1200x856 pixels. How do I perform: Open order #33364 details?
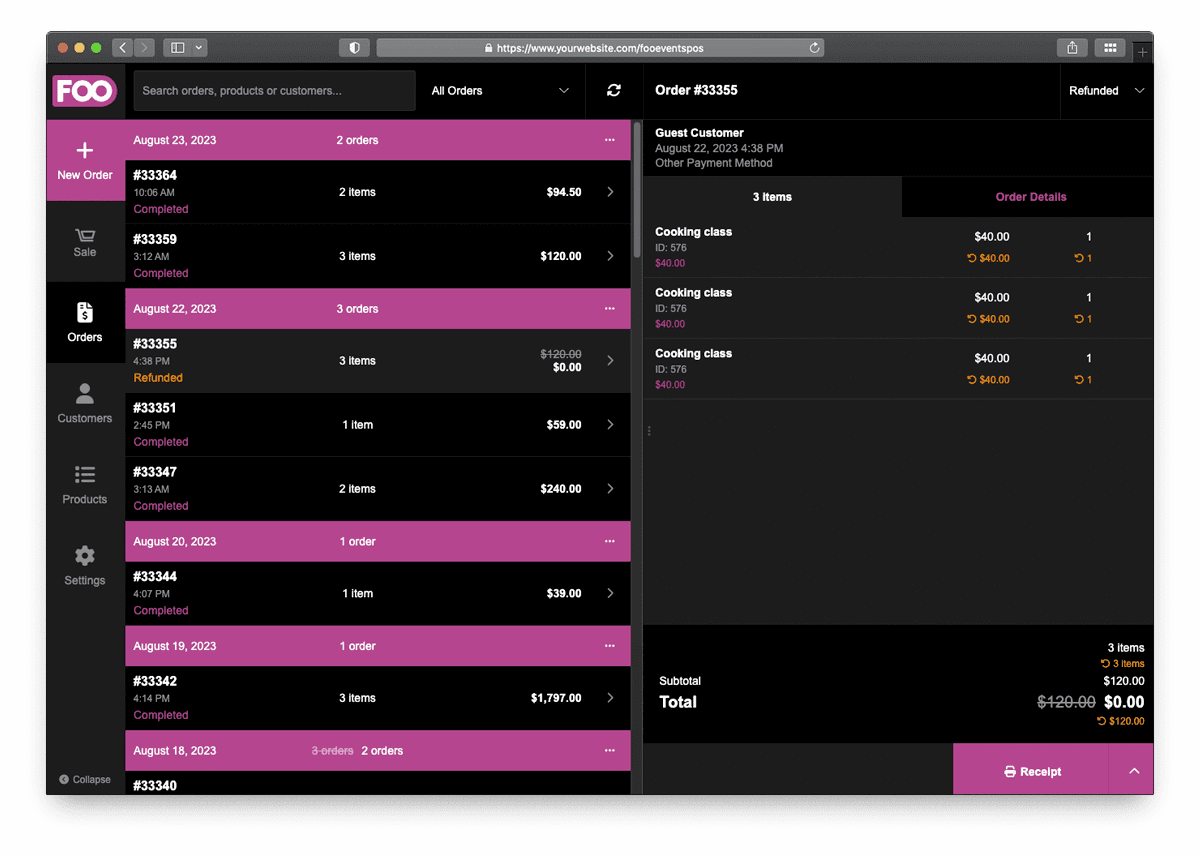pos(377,192)
